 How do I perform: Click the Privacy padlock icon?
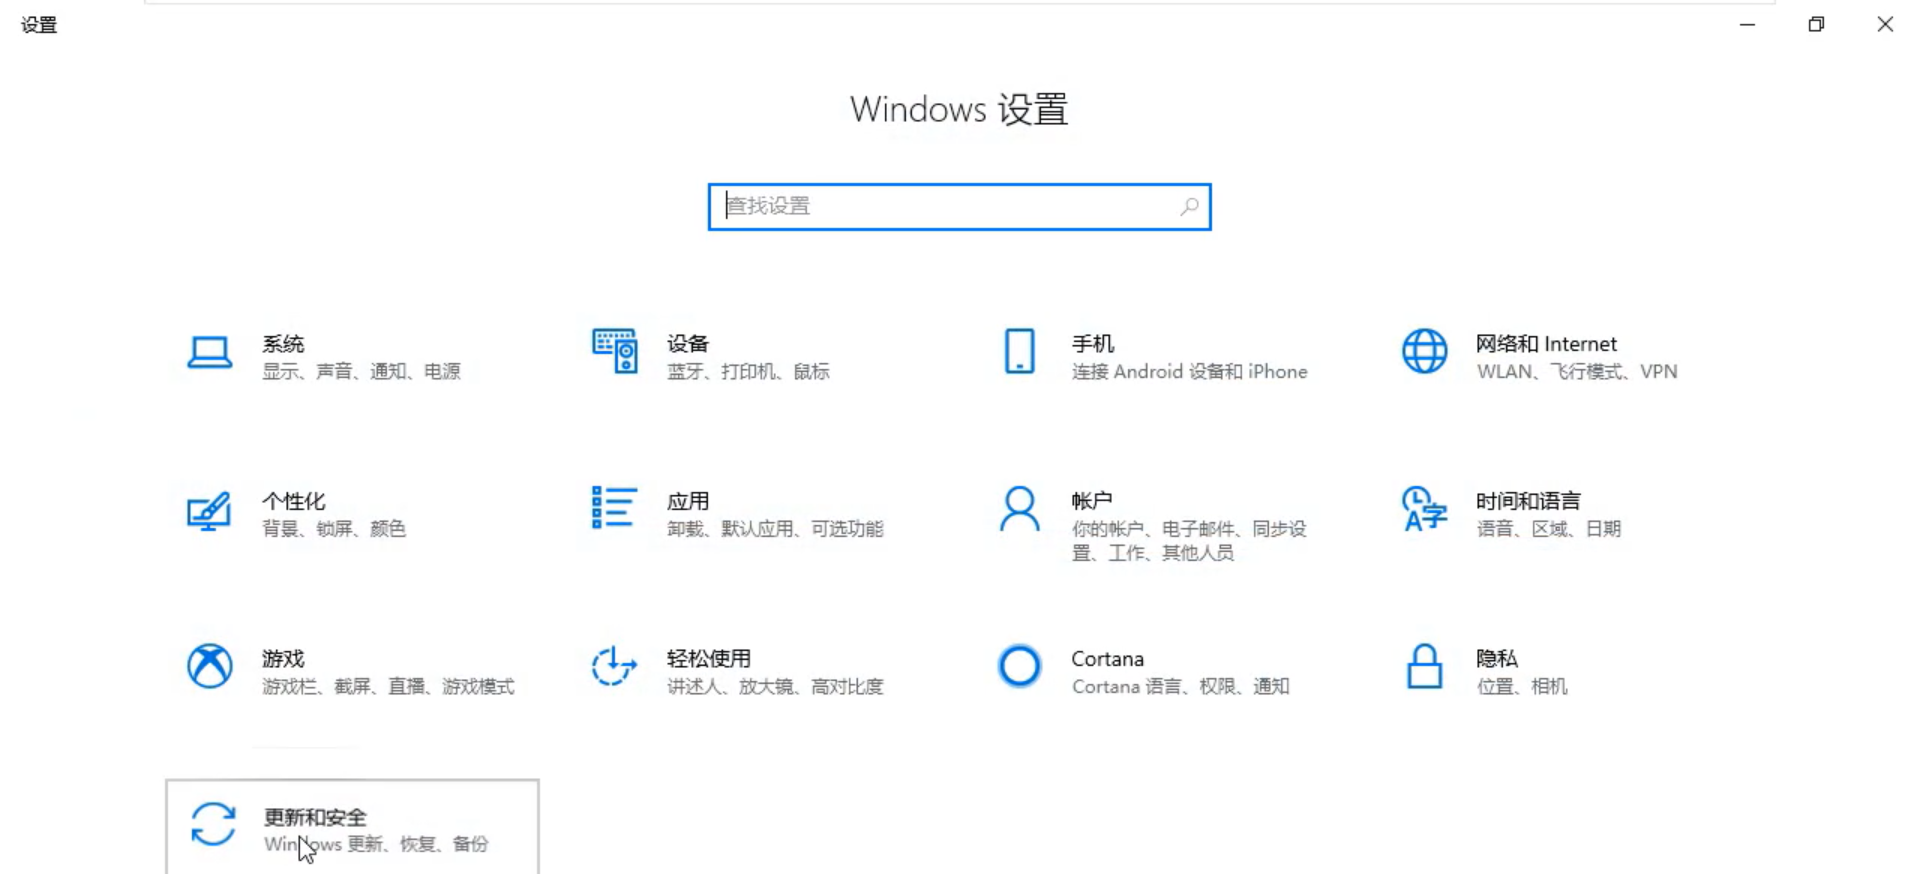[x=1424, y=666]
